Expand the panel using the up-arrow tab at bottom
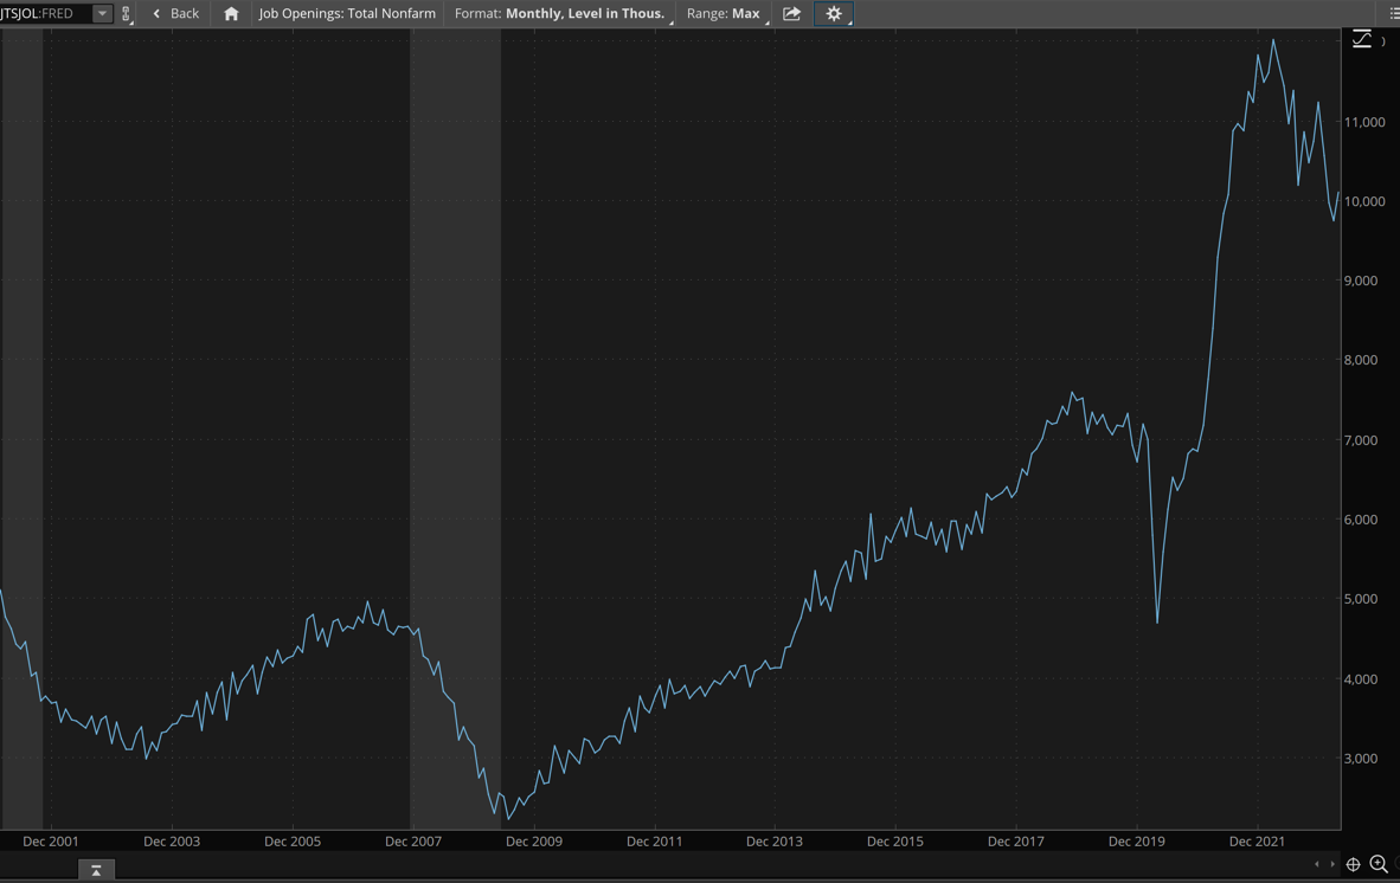This screenshot has height=883, width=1400. [x=96, y=870]
